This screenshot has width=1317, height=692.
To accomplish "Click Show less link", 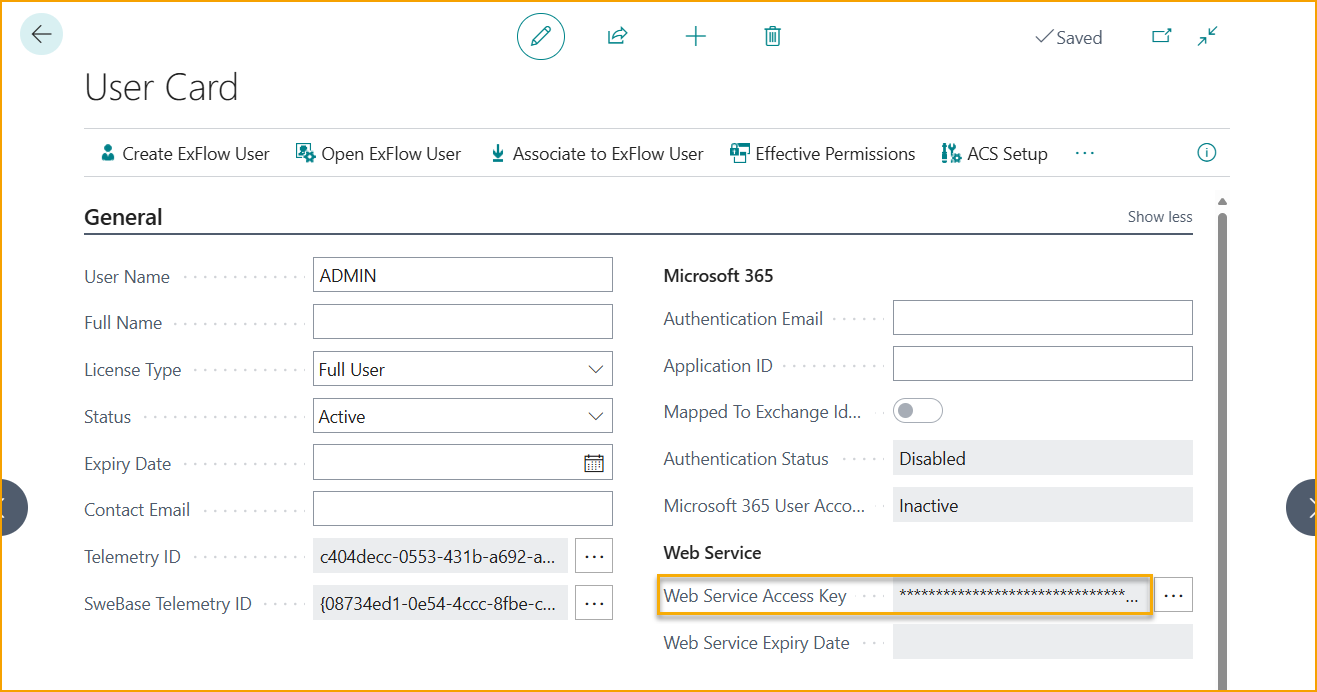I will tap(1160, 217).
